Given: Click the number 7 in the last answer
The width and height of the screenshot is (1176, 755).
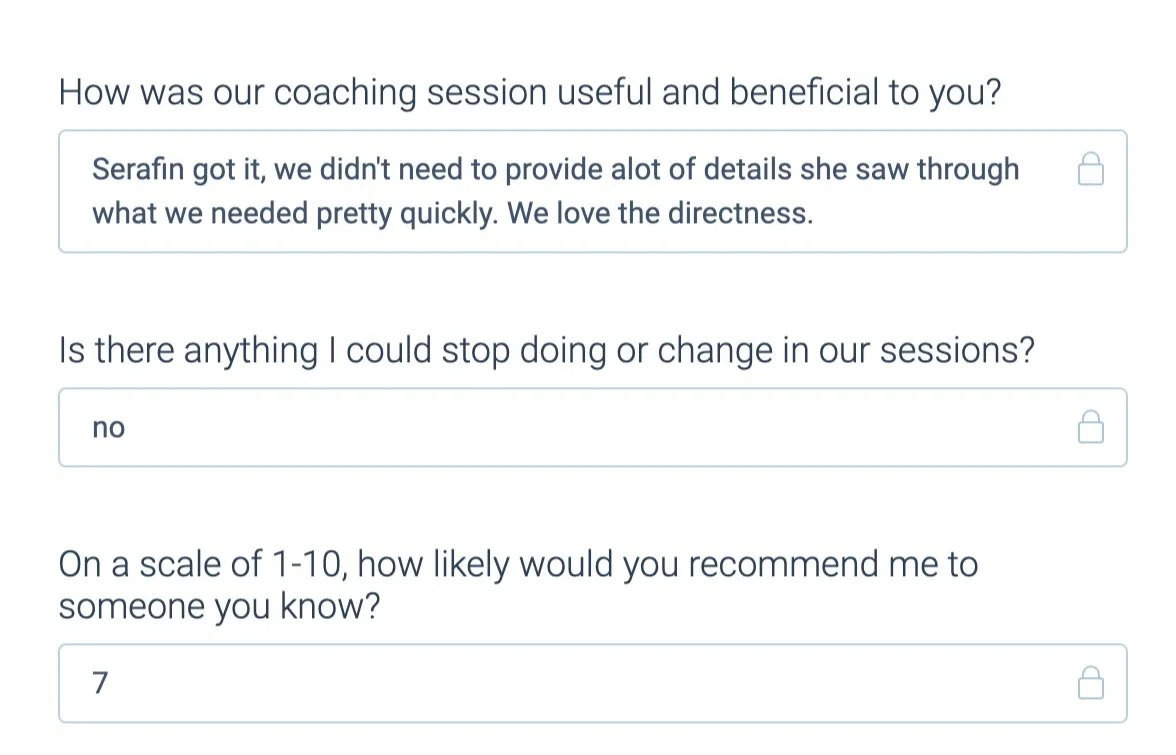Looking at the screenshot, I should point(100,683).
